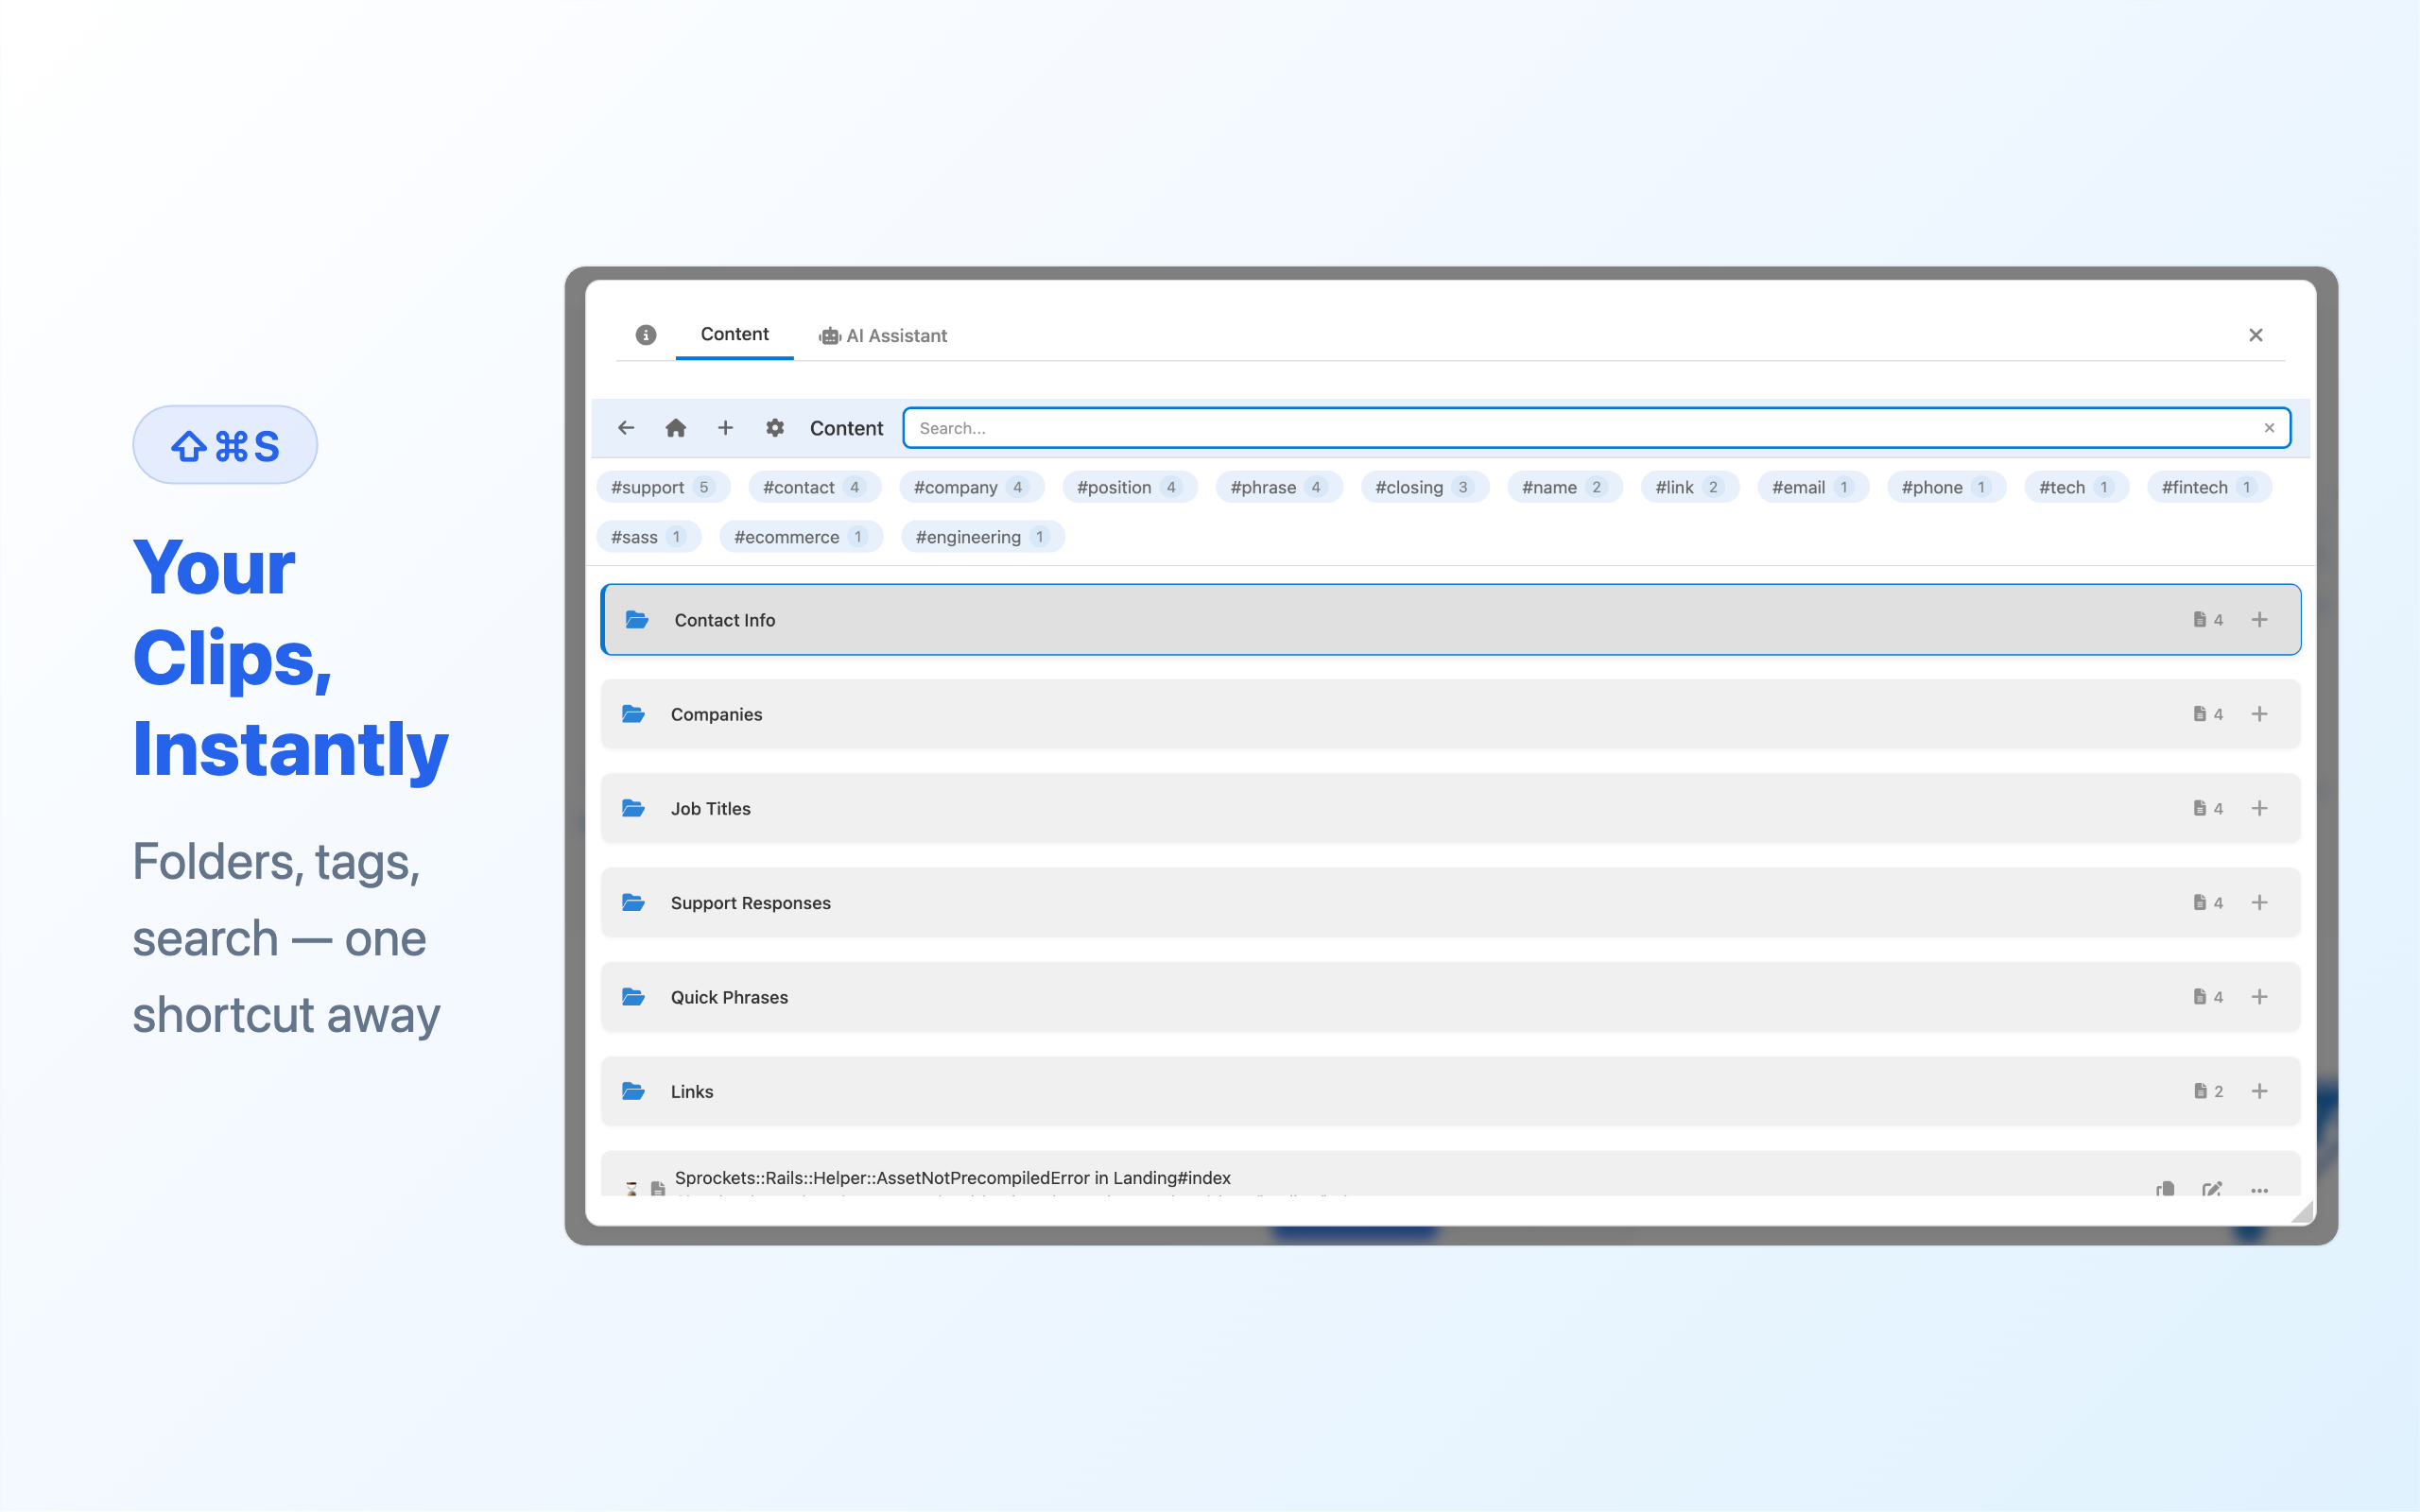Click the info icon beside the Content tab
The height and width of the screenshot is (1512, 2420).
pyautogui.click(x=646, y=335)
